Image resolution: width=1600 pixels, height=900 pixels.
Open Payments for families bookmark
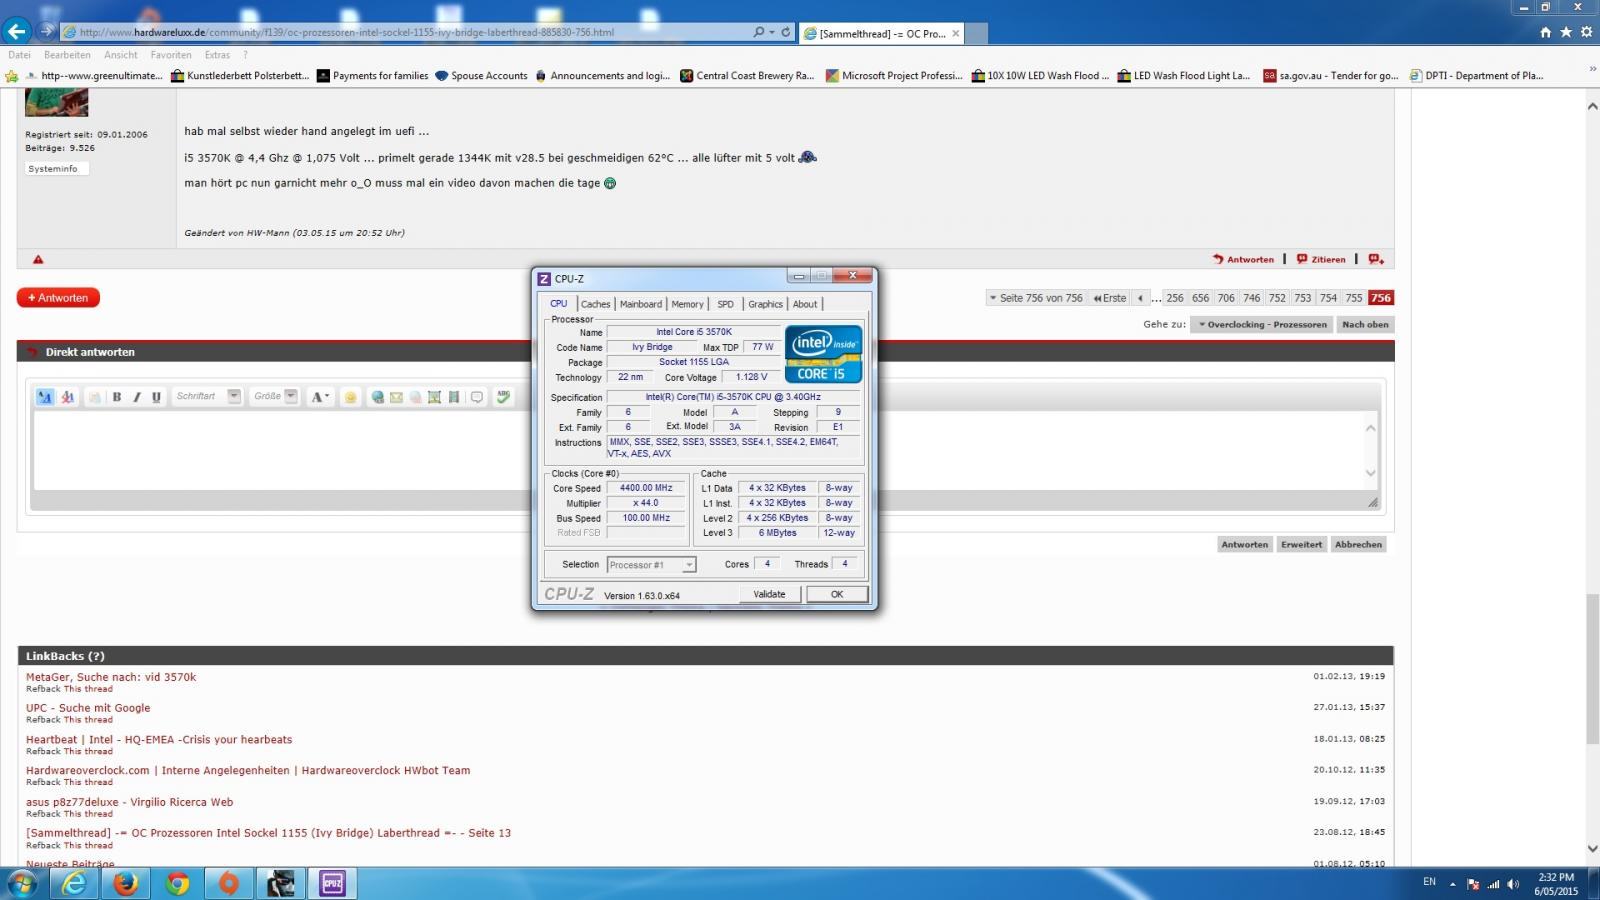click(372, 76)
